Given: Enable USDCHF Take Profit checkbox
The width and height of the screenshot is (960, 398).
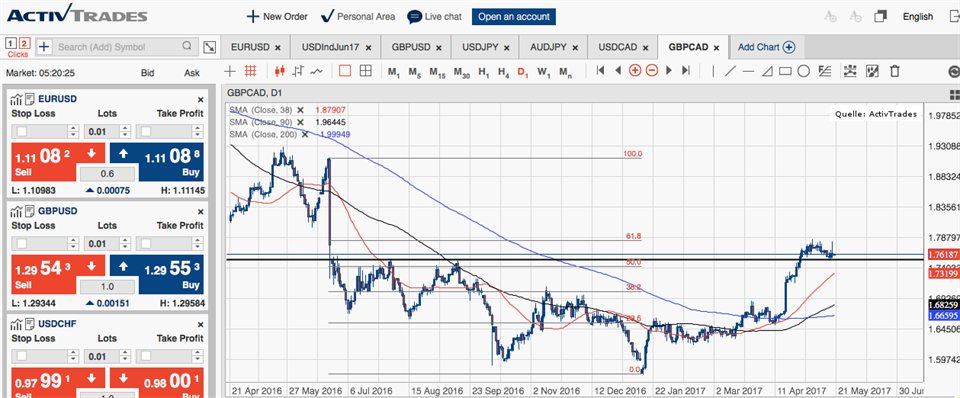Looking at the screenshot, I should click(x=146, y=356).
